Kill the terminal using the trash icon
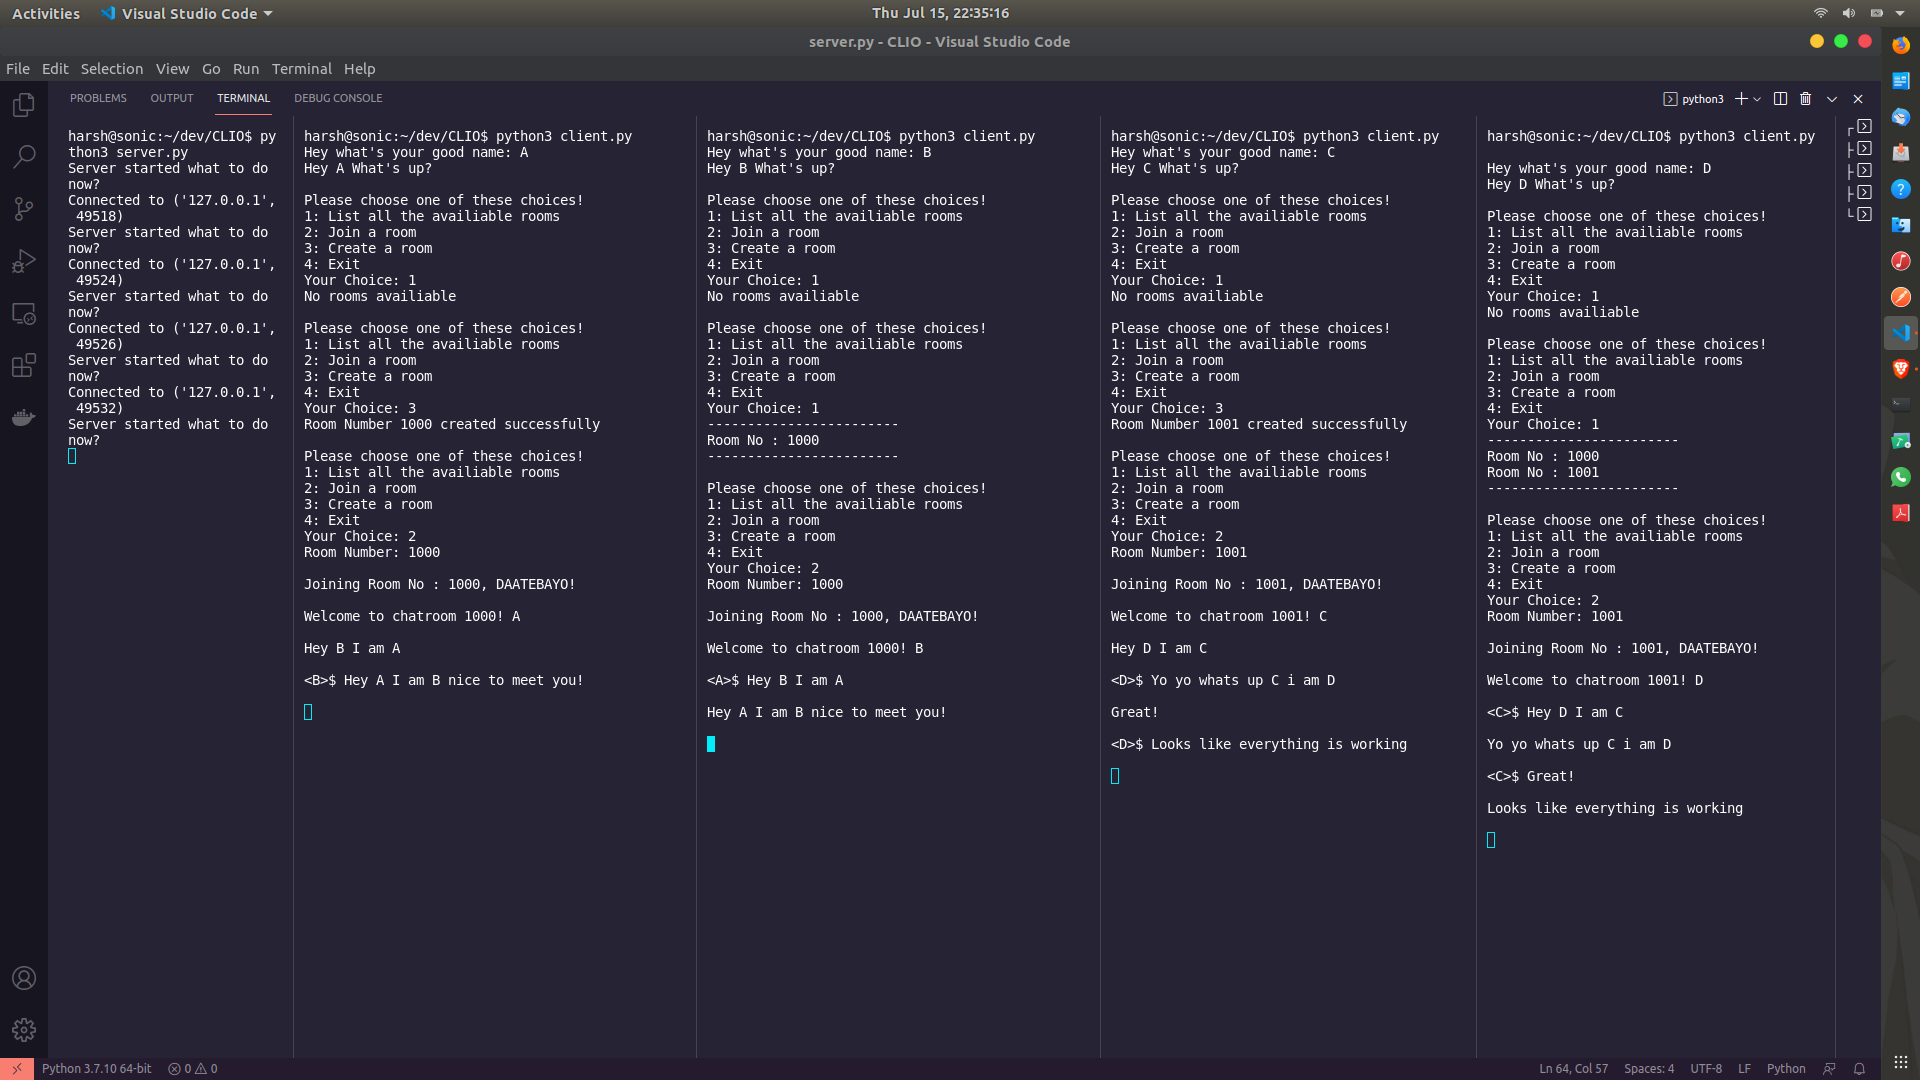Screen dimensions: 1920x1080 pos(1805,98)
